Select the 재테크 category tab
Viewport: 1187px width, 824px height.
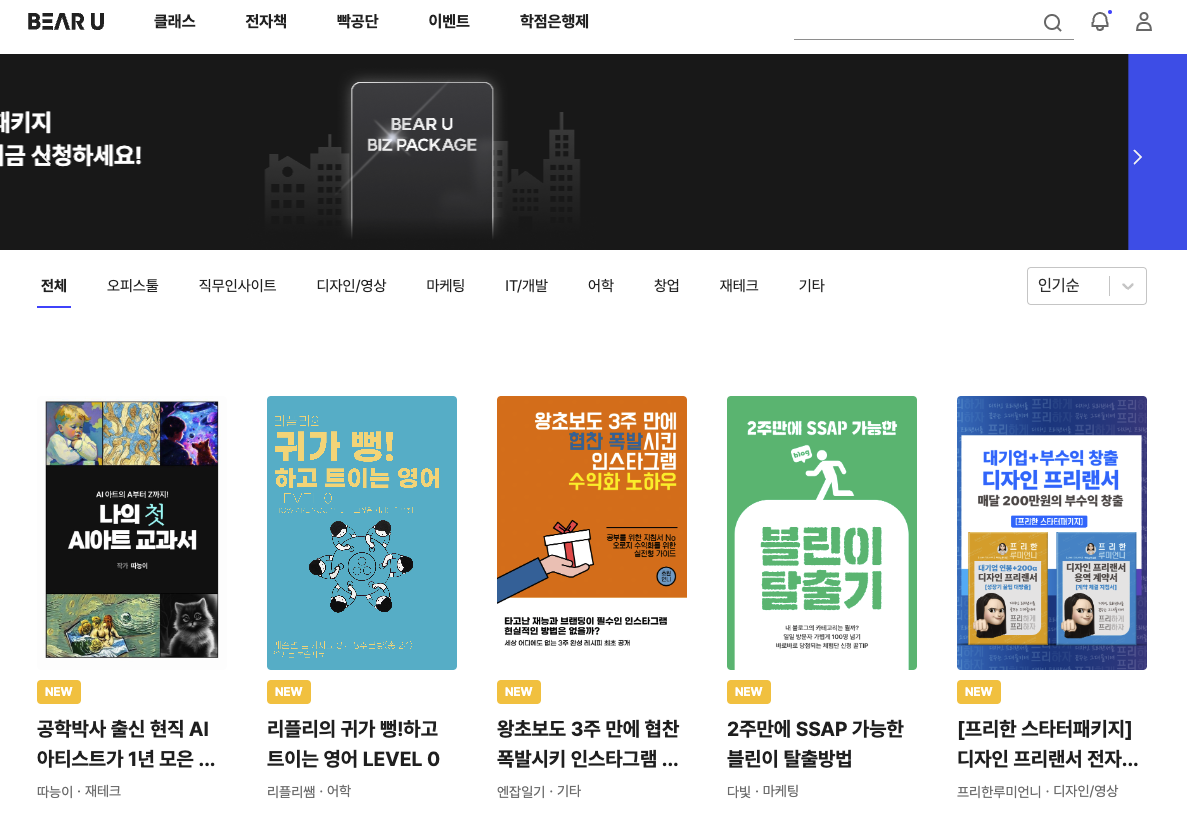click(739, 285)
